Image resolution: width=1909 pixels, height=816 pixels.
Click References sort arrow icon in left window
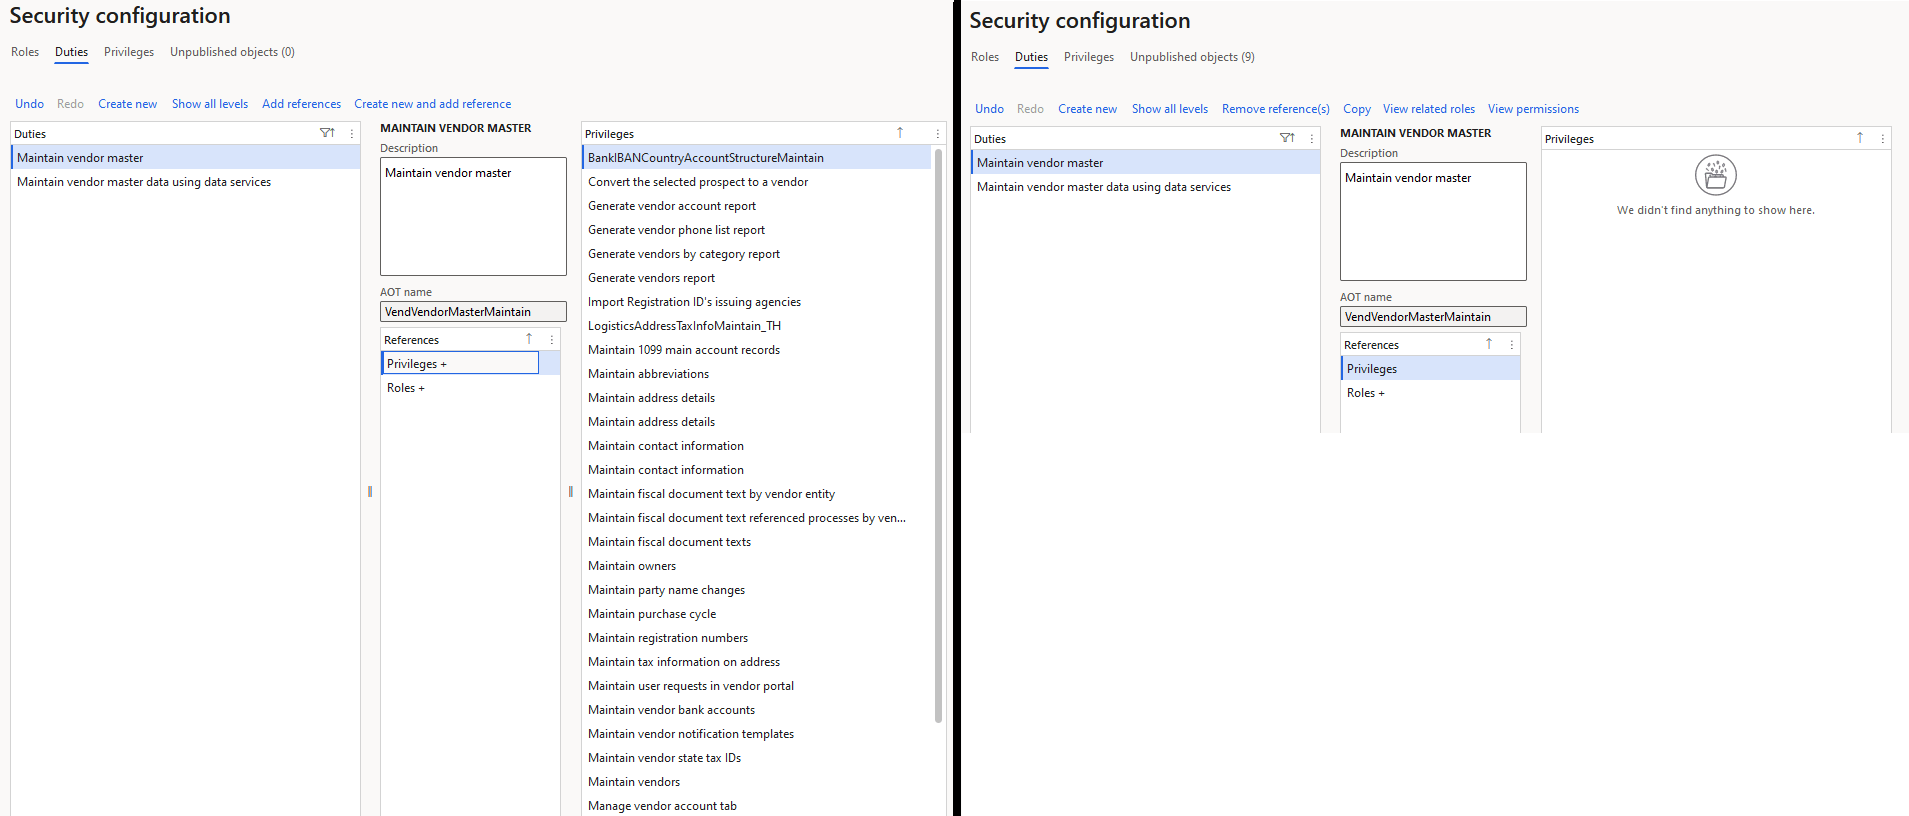pyautogui.click(x=529, y=339)
